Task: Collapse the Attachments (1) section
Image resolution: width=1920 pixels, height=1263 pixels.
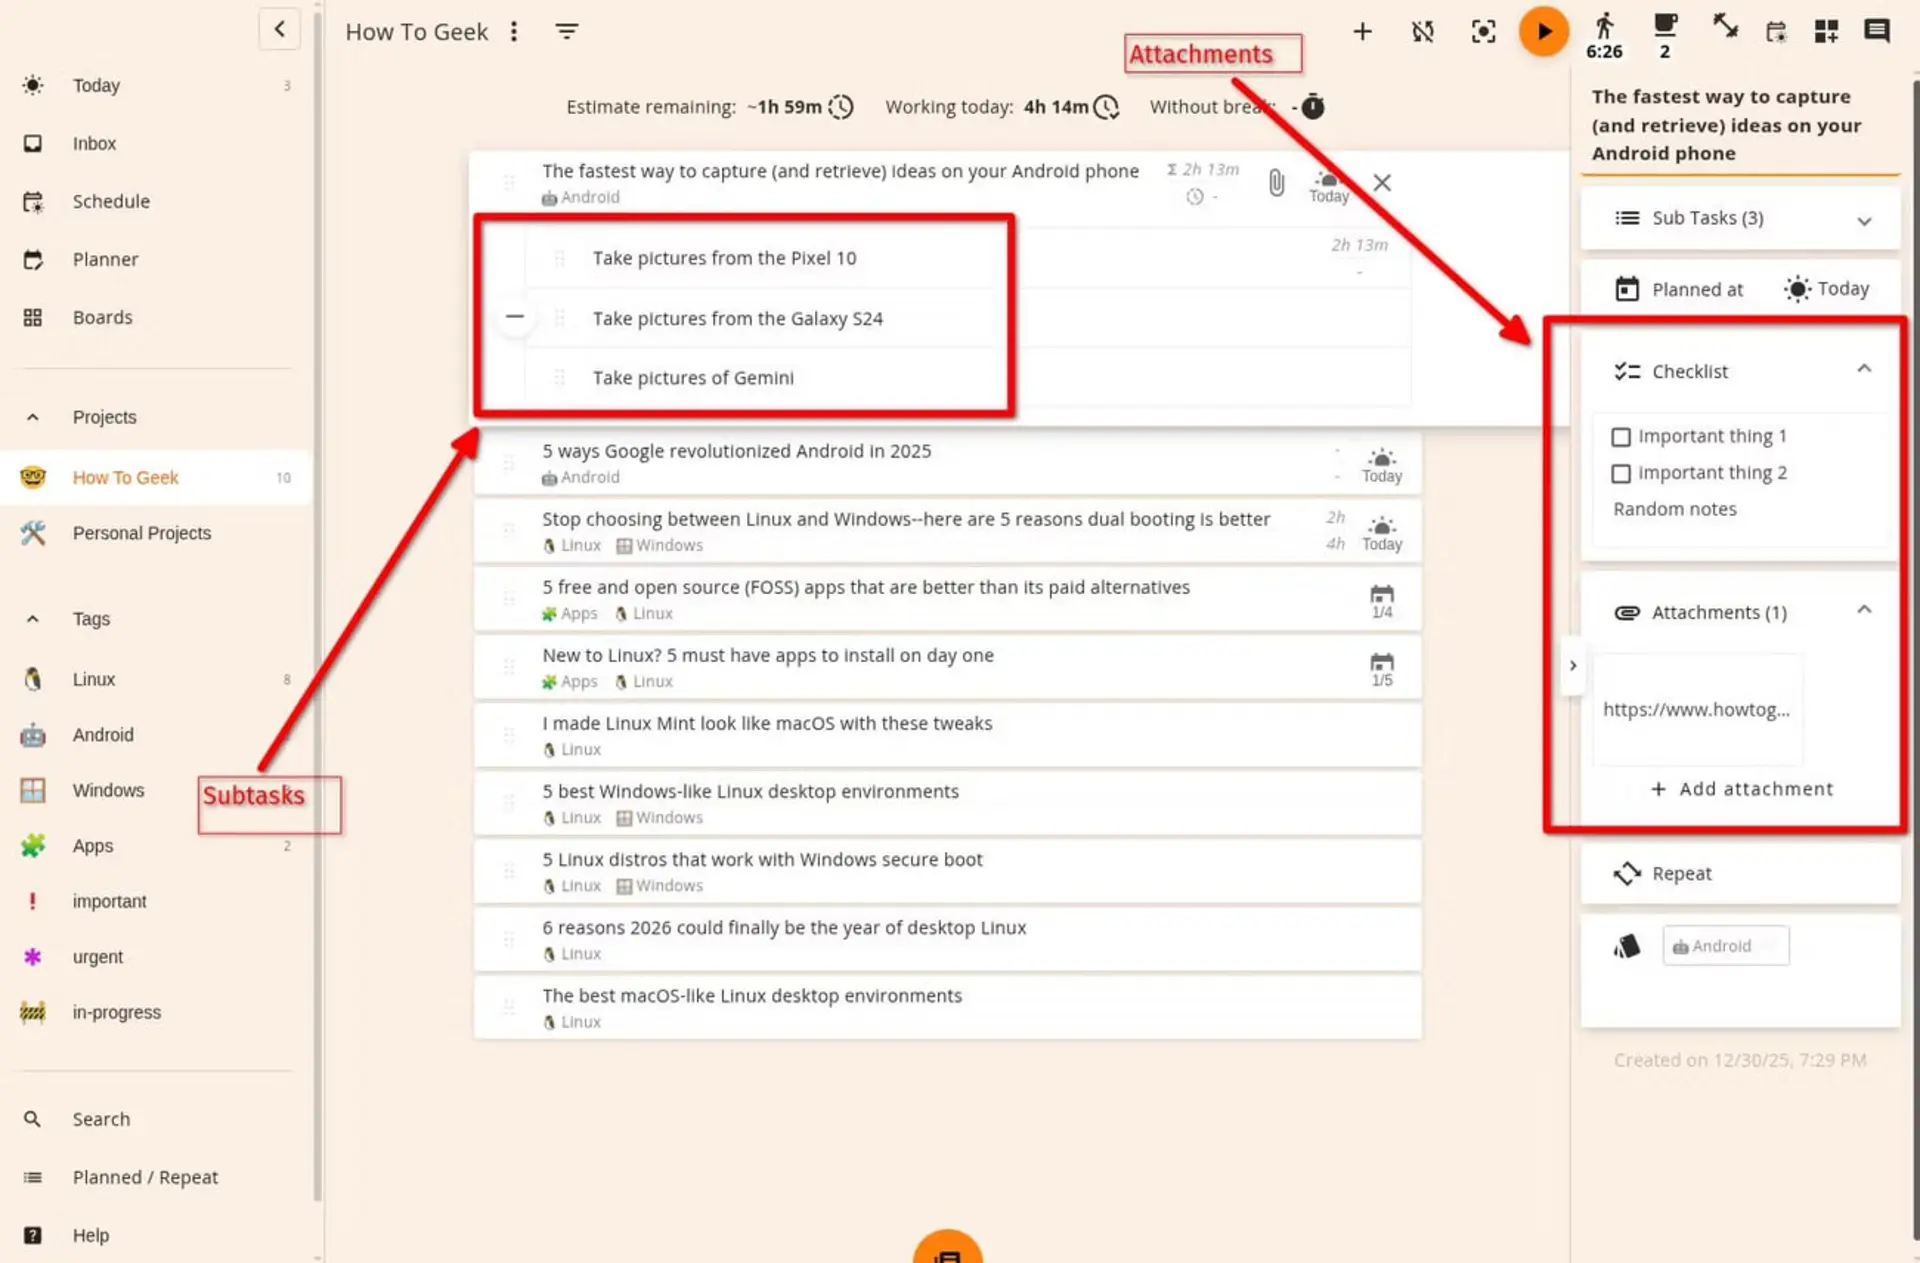Action: 1864,611
